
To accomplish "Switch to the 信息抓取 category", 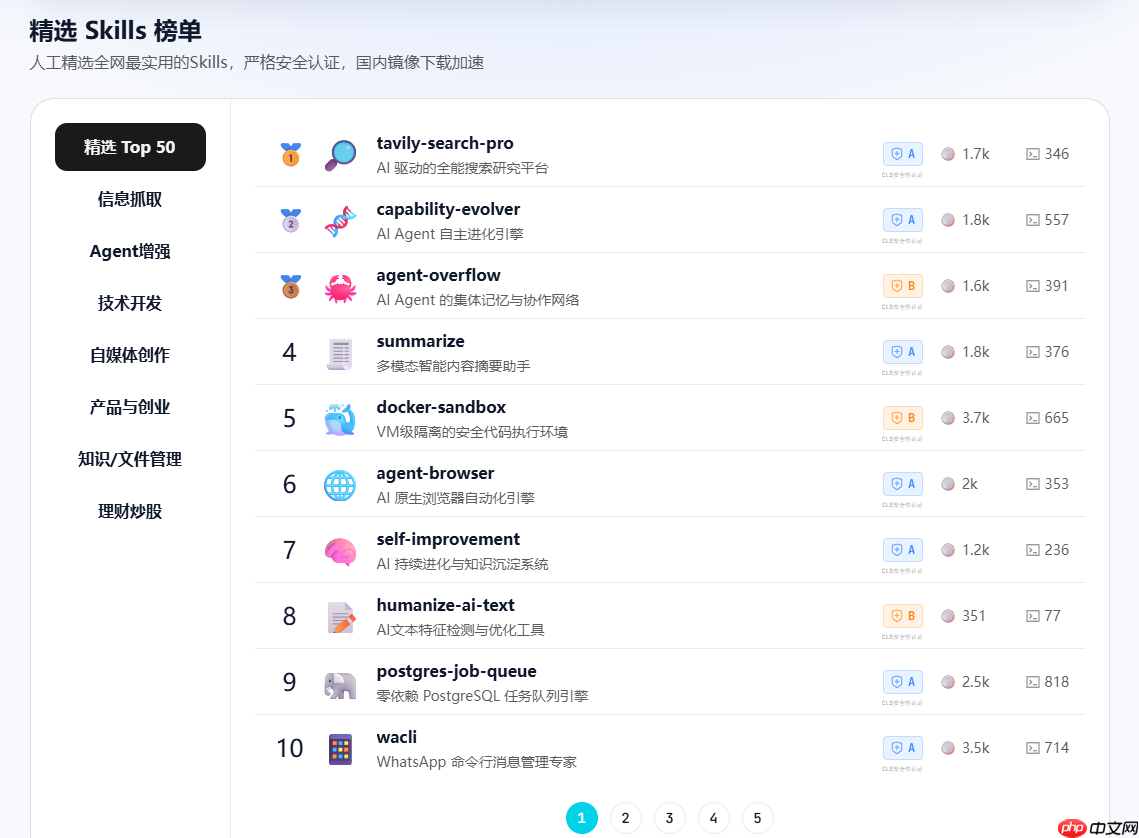I will 130,200.
